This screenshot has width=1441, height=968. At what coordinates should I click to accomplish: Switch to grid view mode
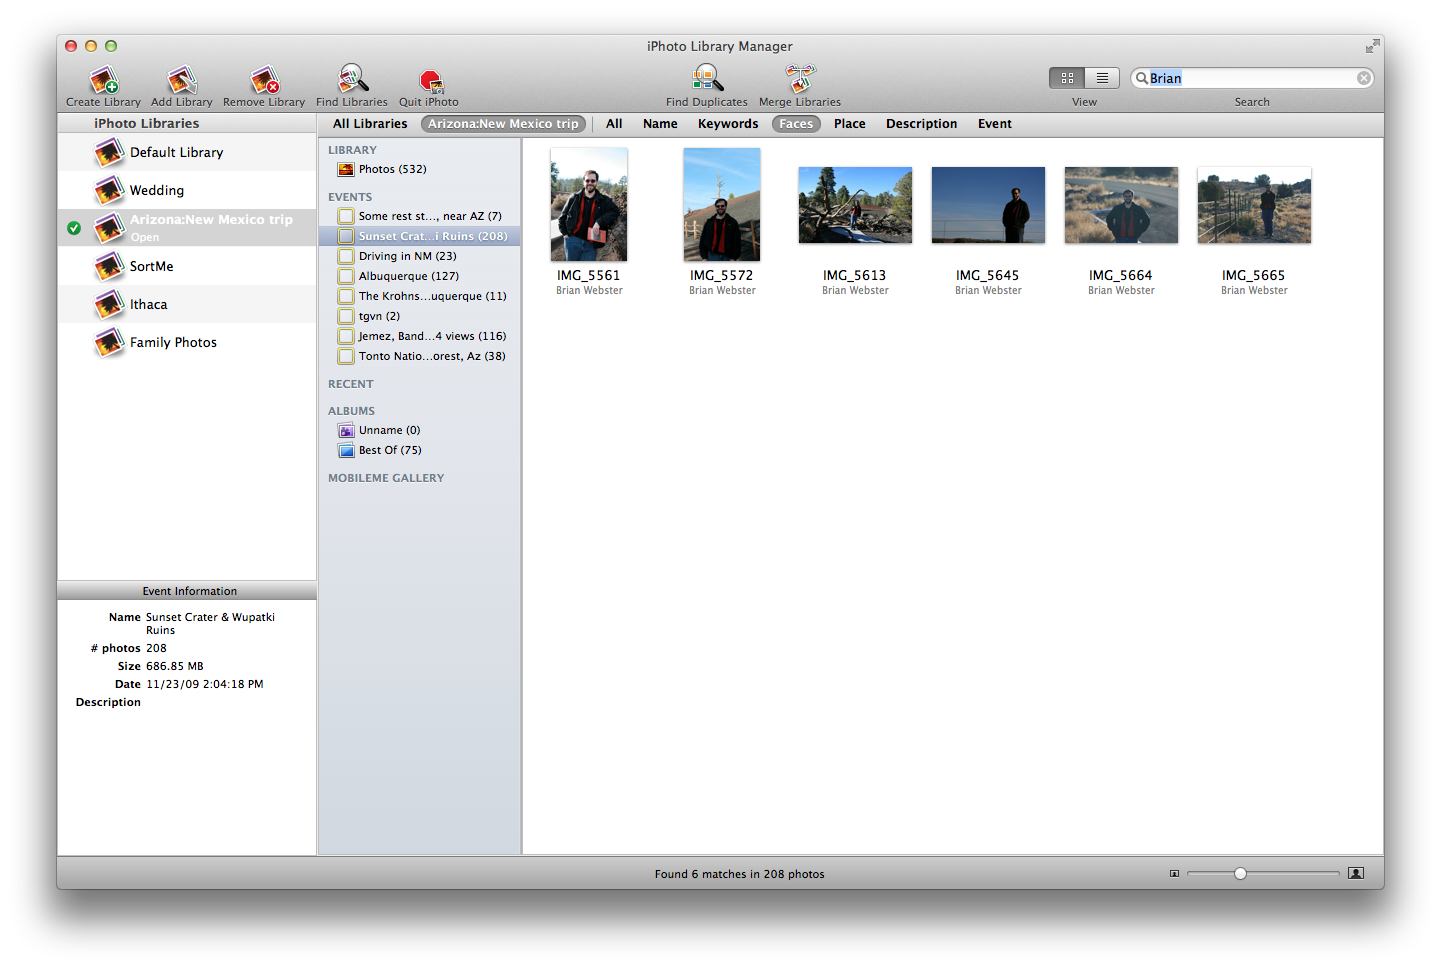1067,78
